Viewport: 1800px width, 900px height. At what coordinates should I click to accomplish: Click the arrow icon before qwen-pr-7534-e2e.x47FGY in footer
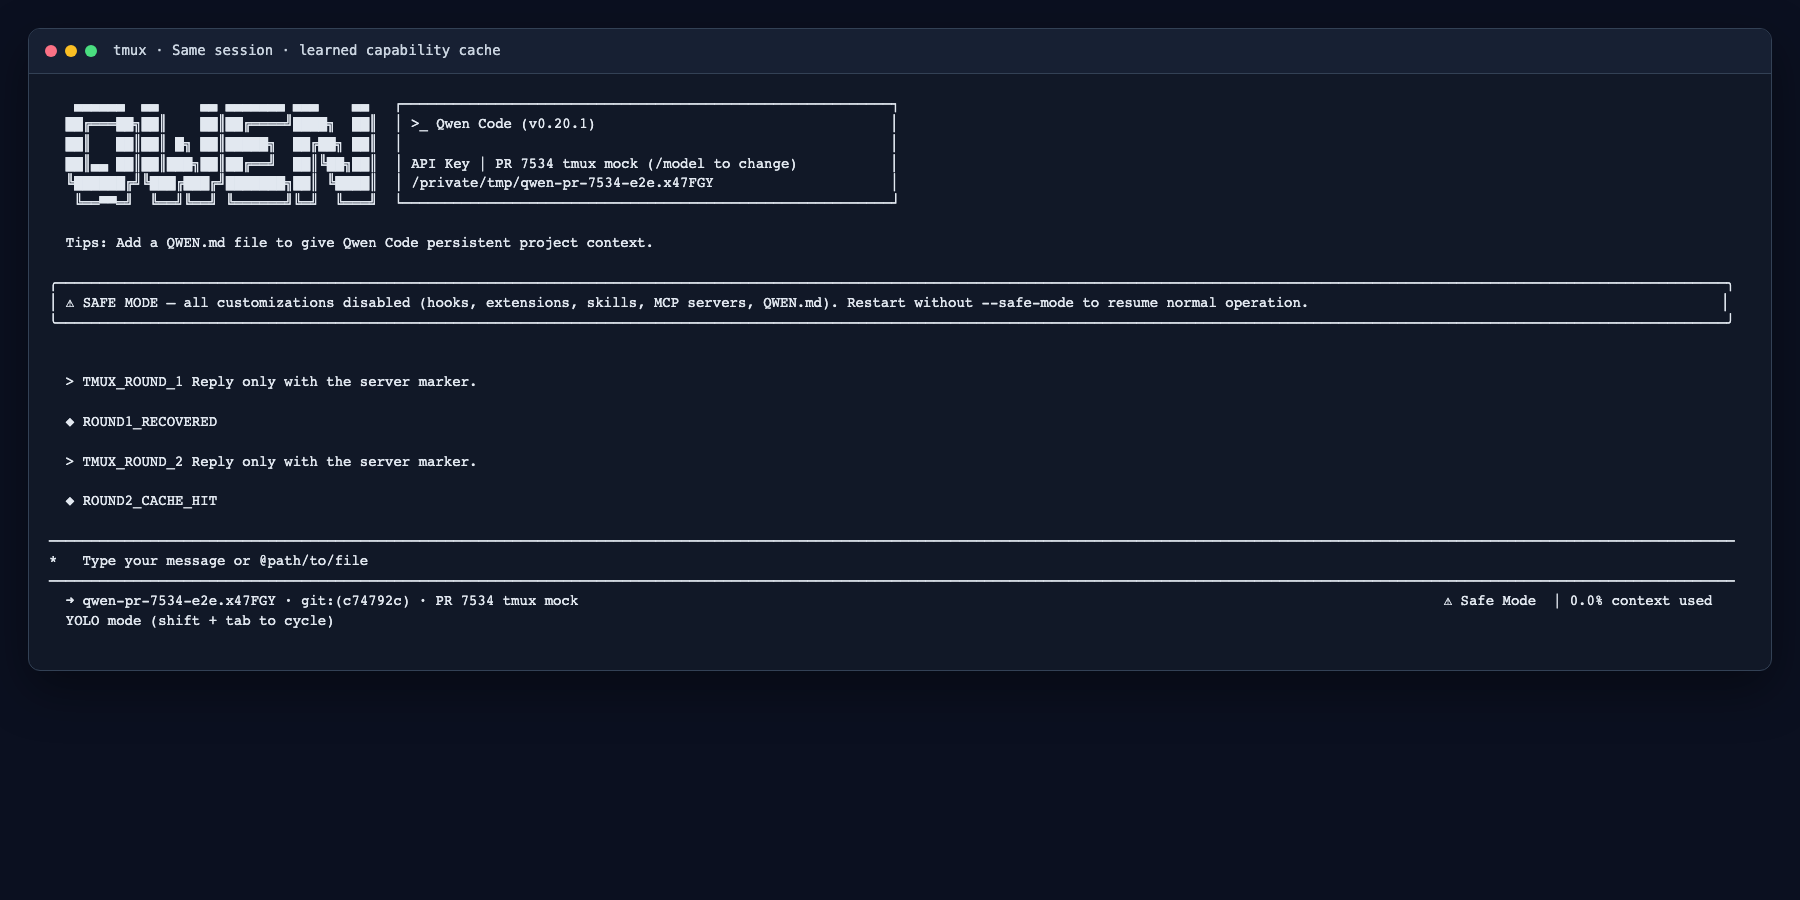(x=70, y=601)
